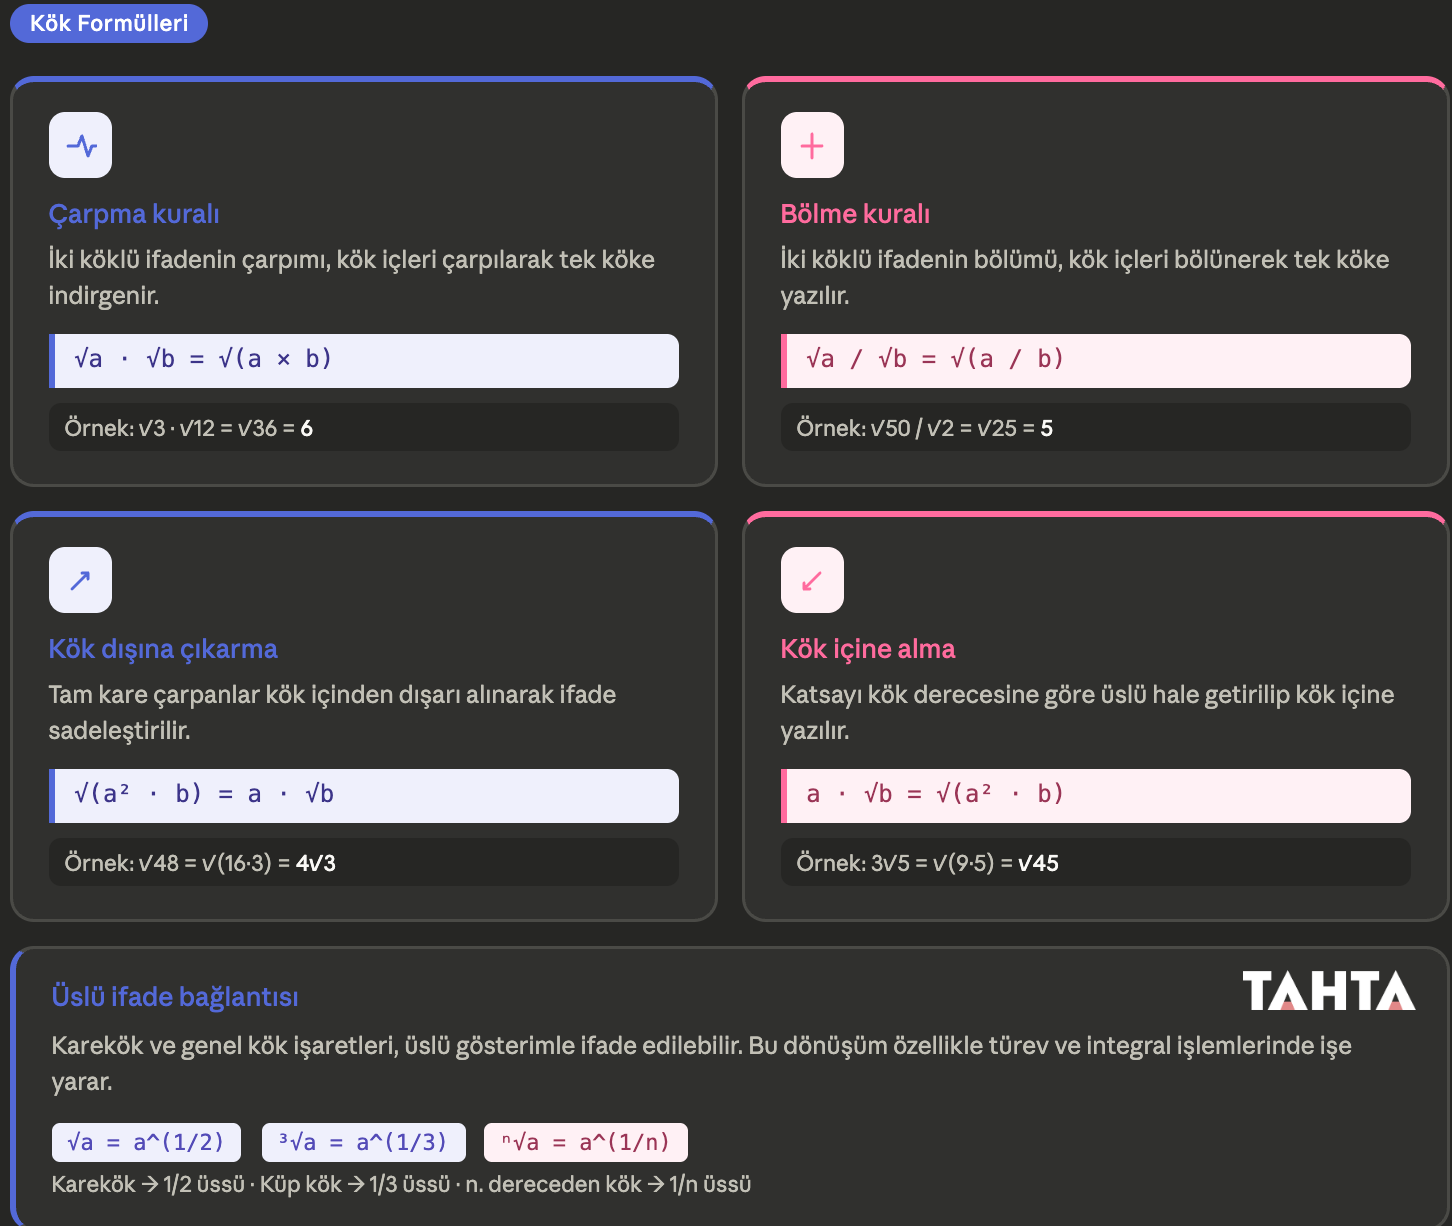
Task: Click the Kök dışına çıkarma title
Action: (x=163, y=649)
